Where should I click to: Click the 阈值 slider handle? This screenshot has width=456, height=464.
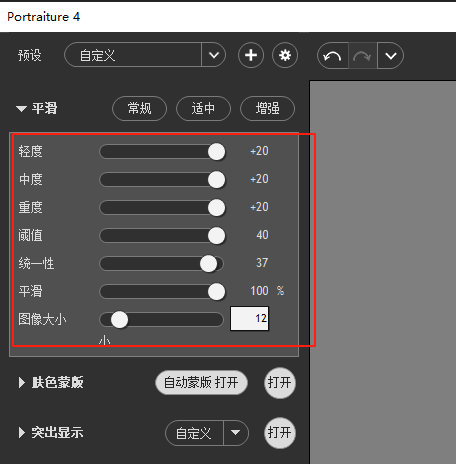[216, 236]
